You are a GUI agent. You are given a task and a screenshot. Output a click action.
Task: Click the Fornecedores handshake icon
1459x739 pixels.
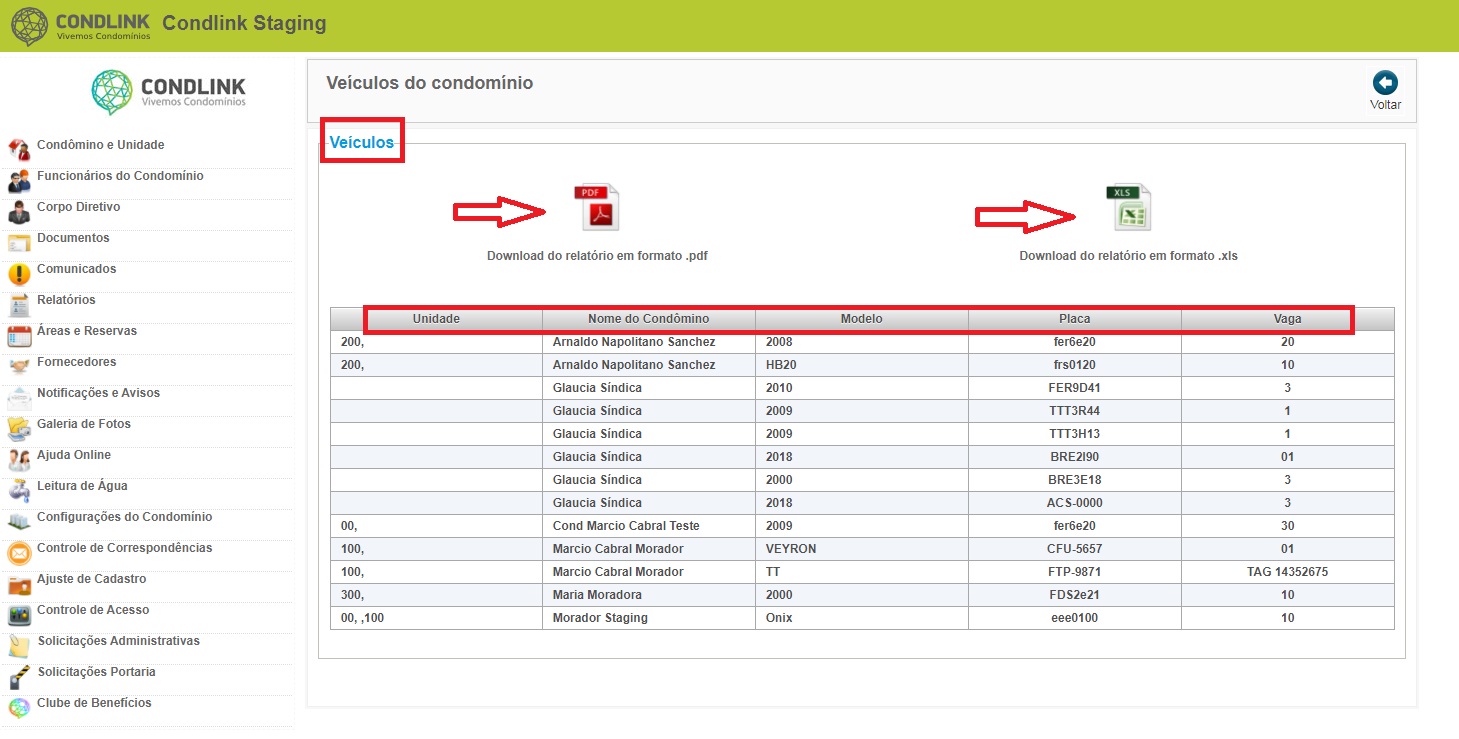pyautogui.click(x=19, y=367)
